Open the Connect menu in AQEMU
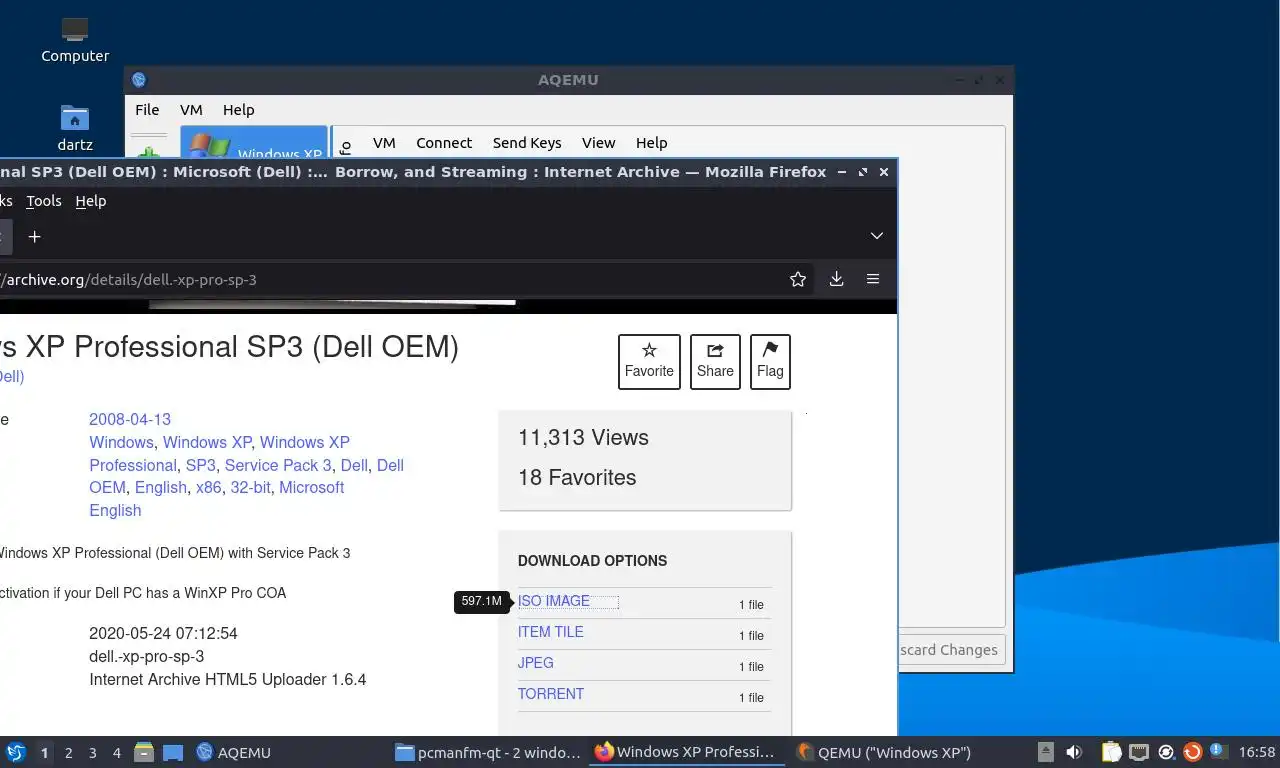This screenshot has width=1280, height=768. [x=444, y=143]
